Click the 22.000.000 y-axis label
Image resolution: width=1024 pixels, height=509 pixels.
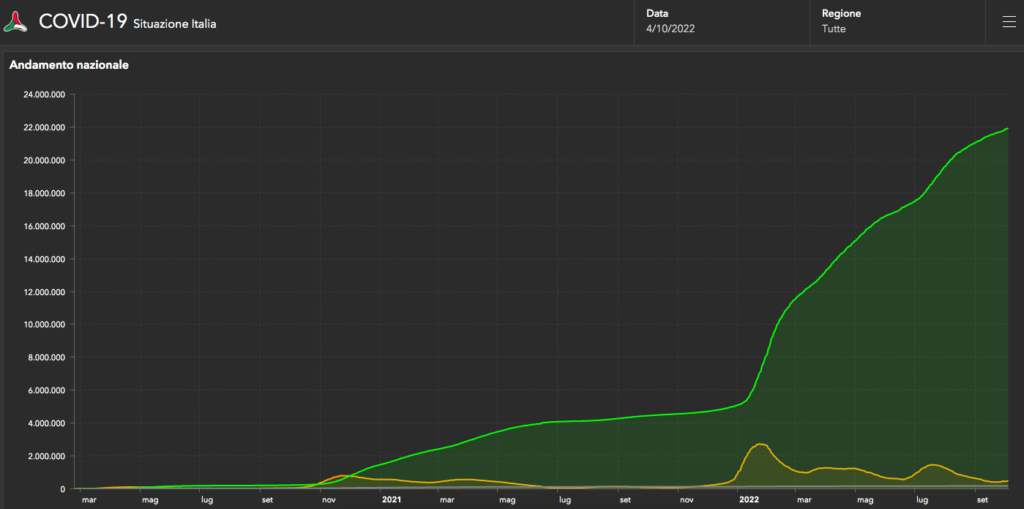(x=38, y=128)
